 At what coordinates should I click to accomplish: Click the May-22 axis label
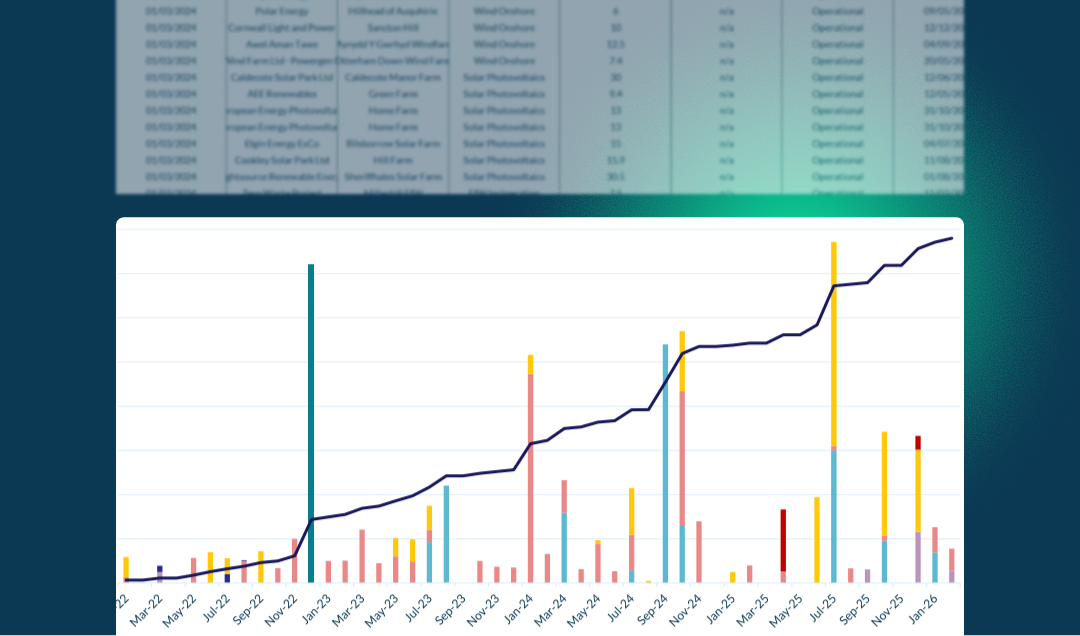180,609
